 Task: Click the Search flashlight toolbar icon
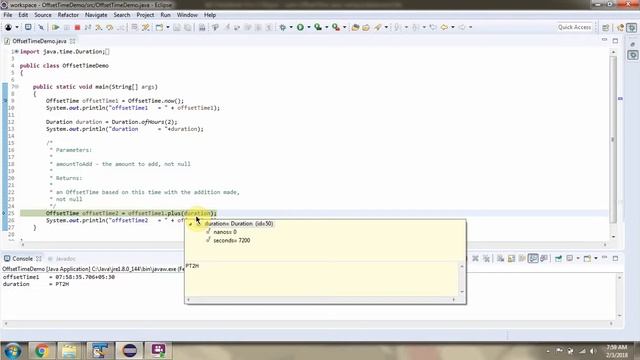(x=378, y=27)
